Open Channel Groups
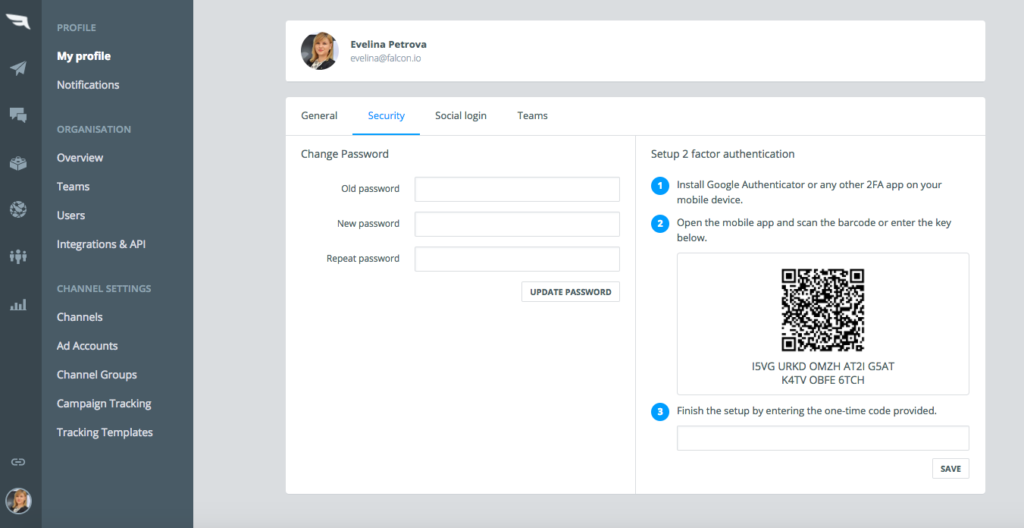Screen dimensions: 1024x528 [97, 374]
